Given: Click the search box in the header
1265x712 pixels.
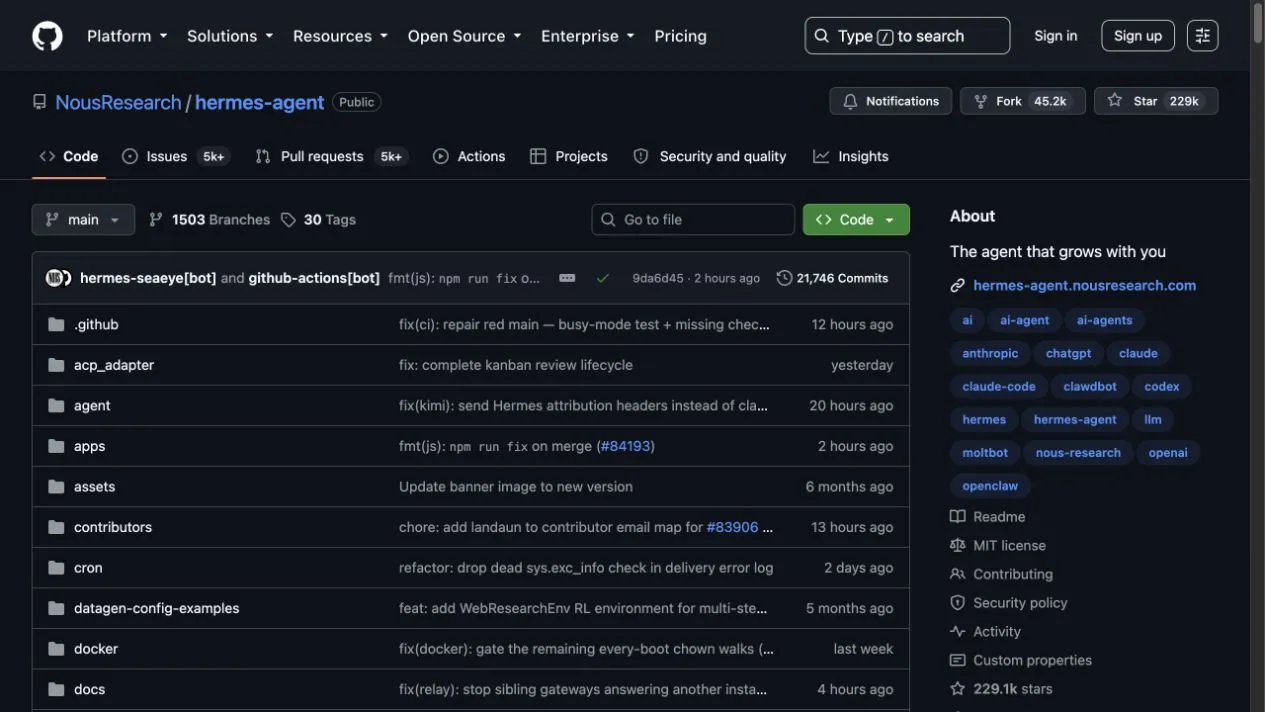Looking at the screenshot, I should pos(907,36).
